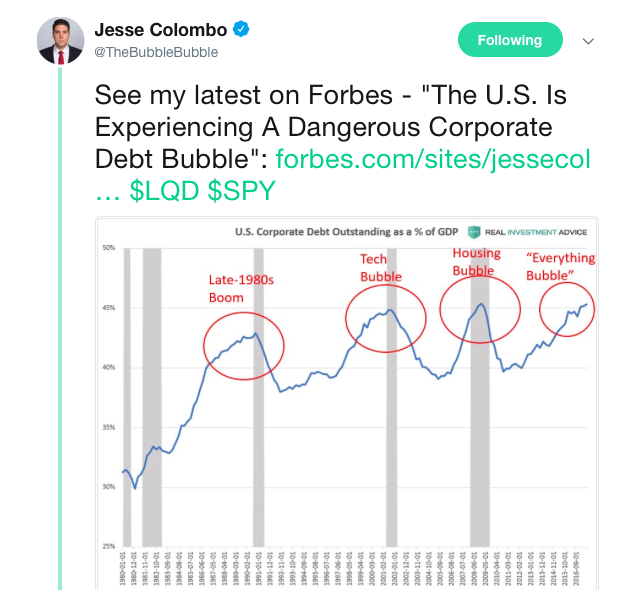This screenshot has width=635, height=590.
Task: Click the 50% y-axis label
Action: 108,247
